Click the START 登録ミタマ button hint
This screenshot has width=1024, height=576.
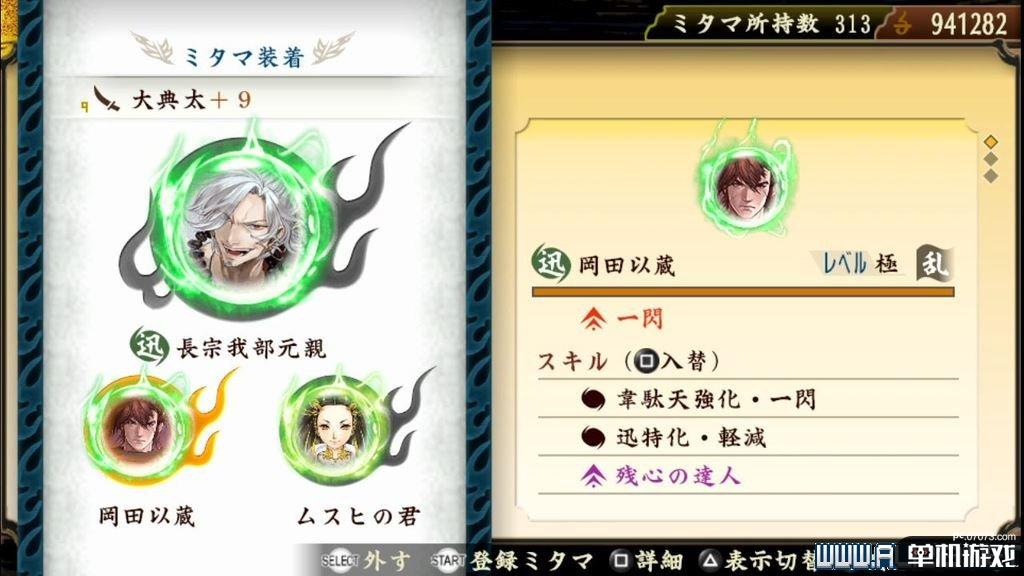(x=511, y=560)
